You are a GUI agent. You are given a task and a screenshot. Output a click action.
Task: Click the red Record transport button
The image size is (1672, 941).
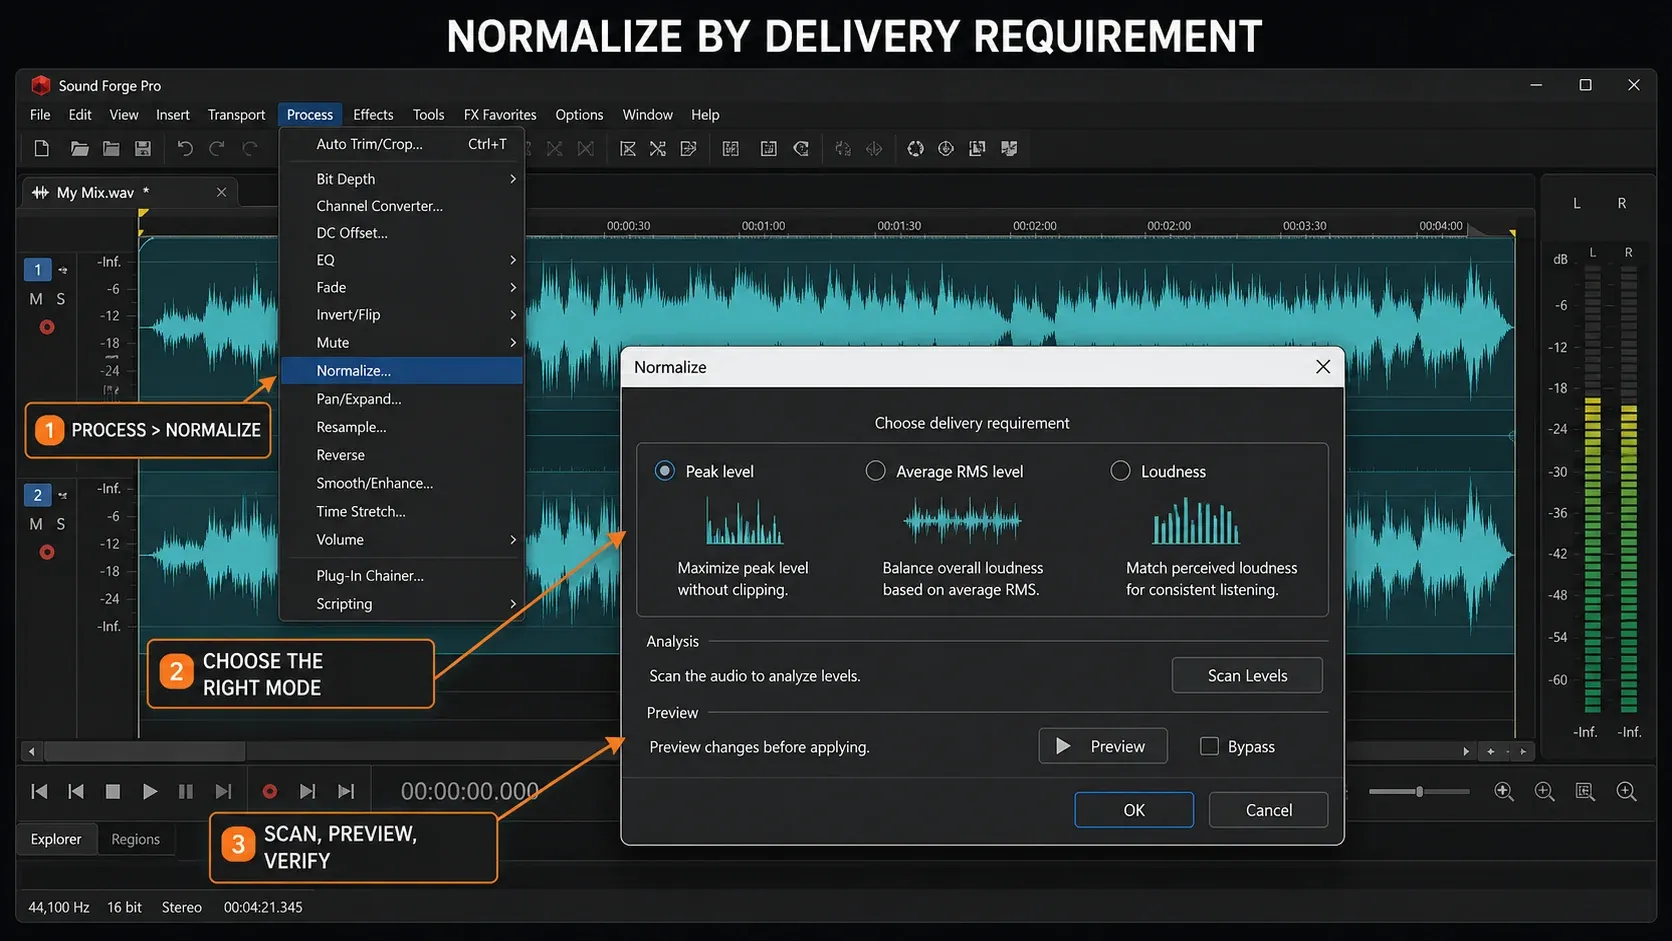tap(269, 791)
